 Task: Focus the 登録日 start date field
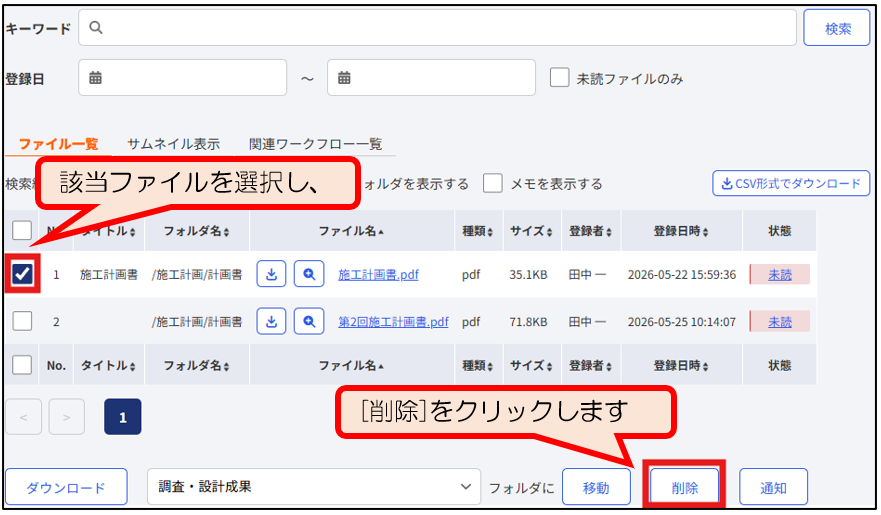coord(183,78)
